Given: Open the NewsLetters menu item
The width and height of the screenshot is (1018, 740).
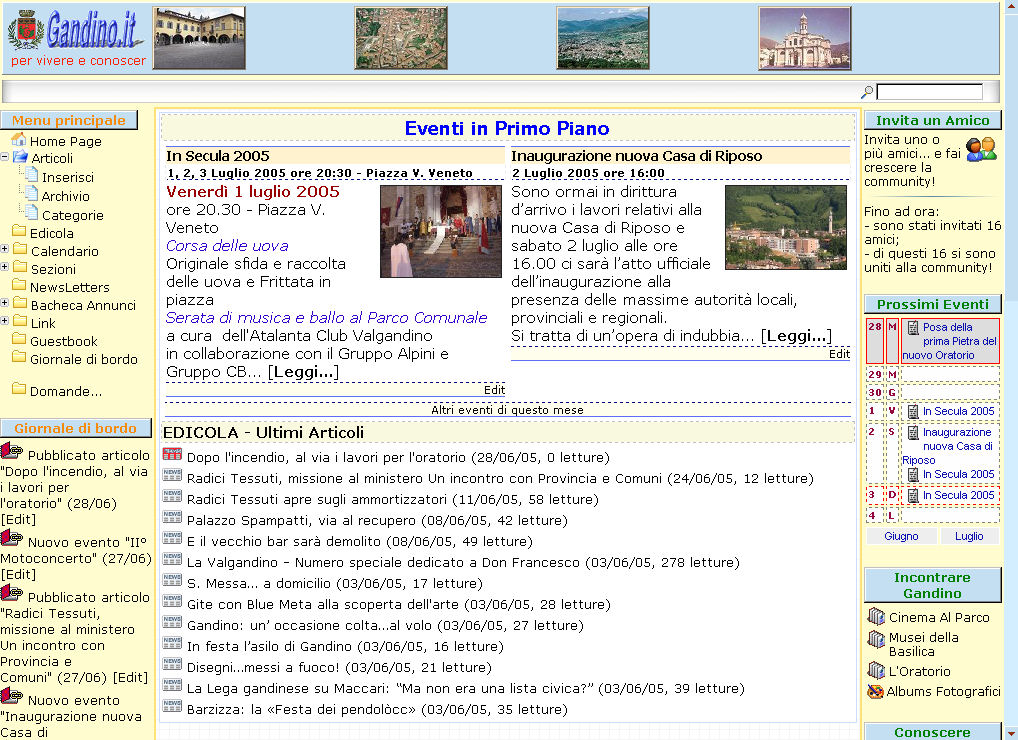Looking at the screenshot, I should click(x=70, y=287).
